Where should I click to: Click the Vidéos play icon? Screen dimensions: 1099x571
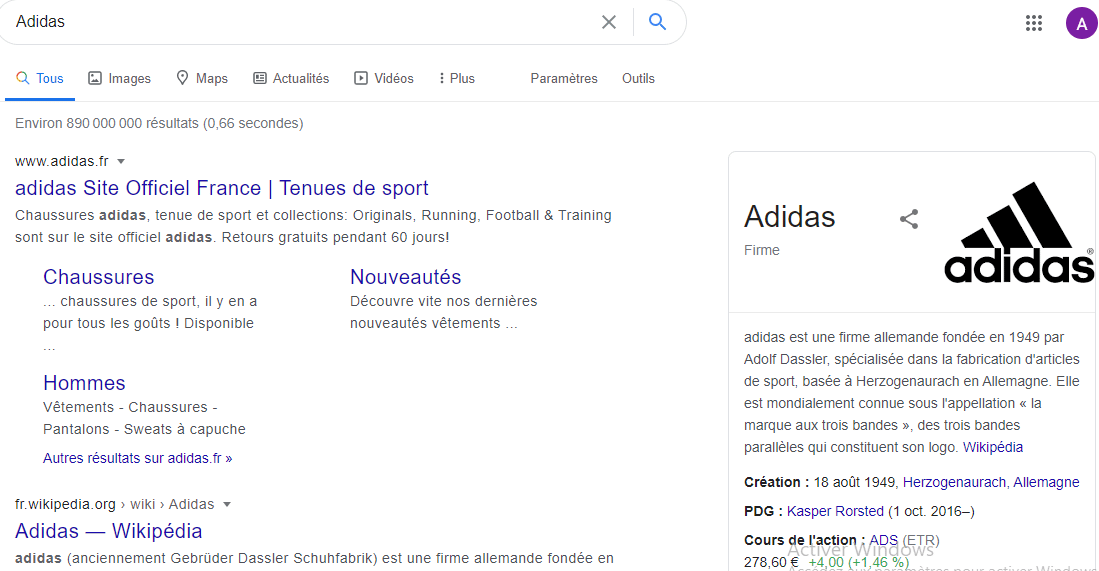pos(360,78)
